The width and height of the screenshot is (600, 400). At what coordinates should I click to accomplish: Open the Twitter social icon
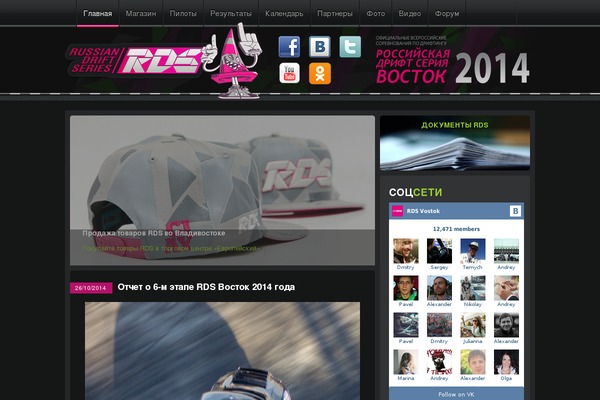click(x=350, y=47)
